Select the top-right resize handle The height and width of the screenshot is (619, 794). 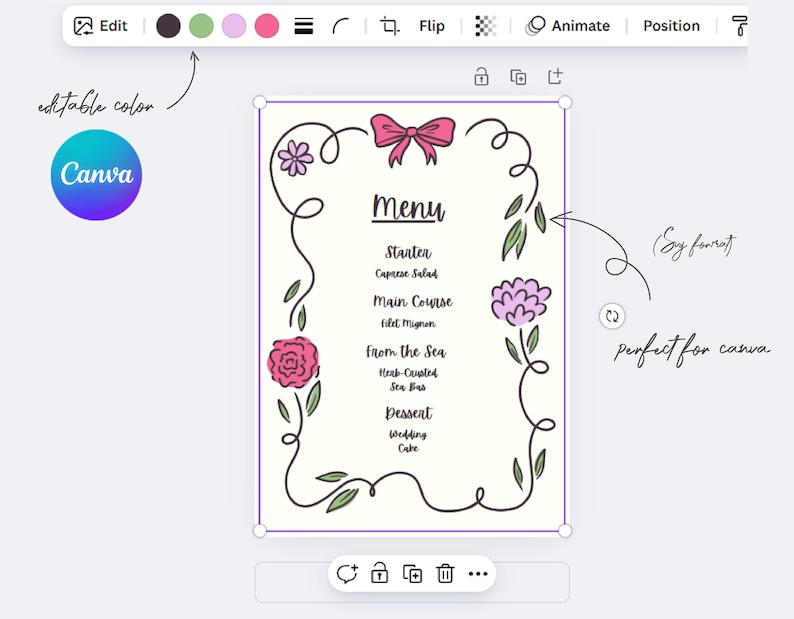[565, 102]
